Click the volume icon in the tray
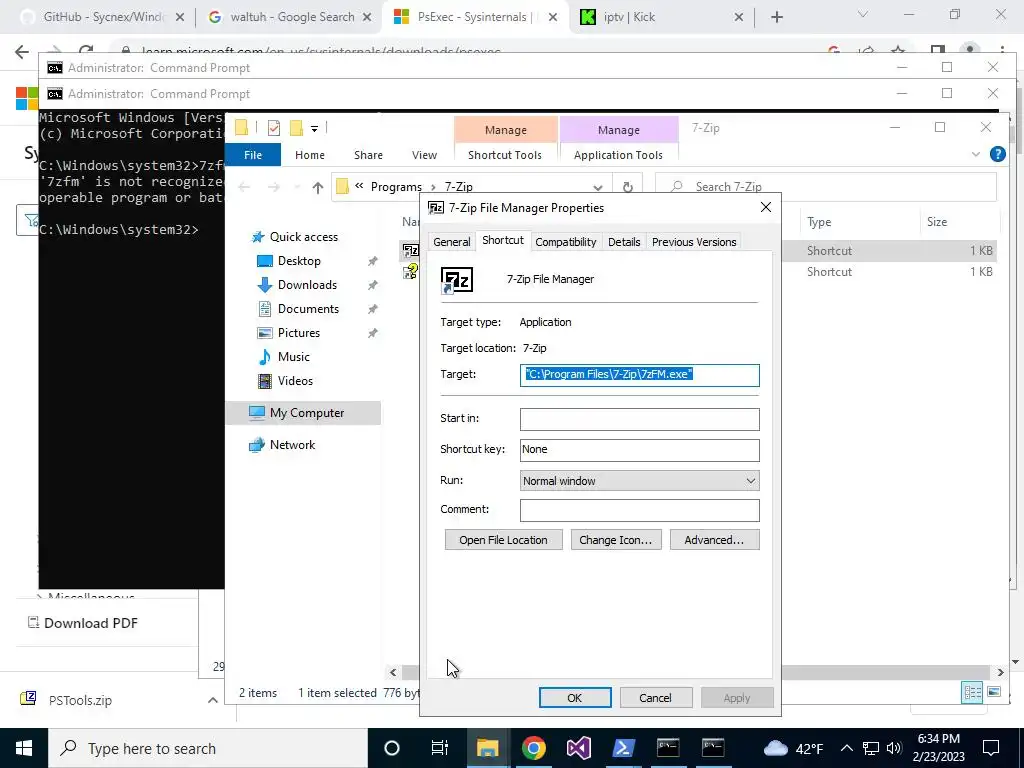Viewport: 1024px width, 768px height. (894, 748)
